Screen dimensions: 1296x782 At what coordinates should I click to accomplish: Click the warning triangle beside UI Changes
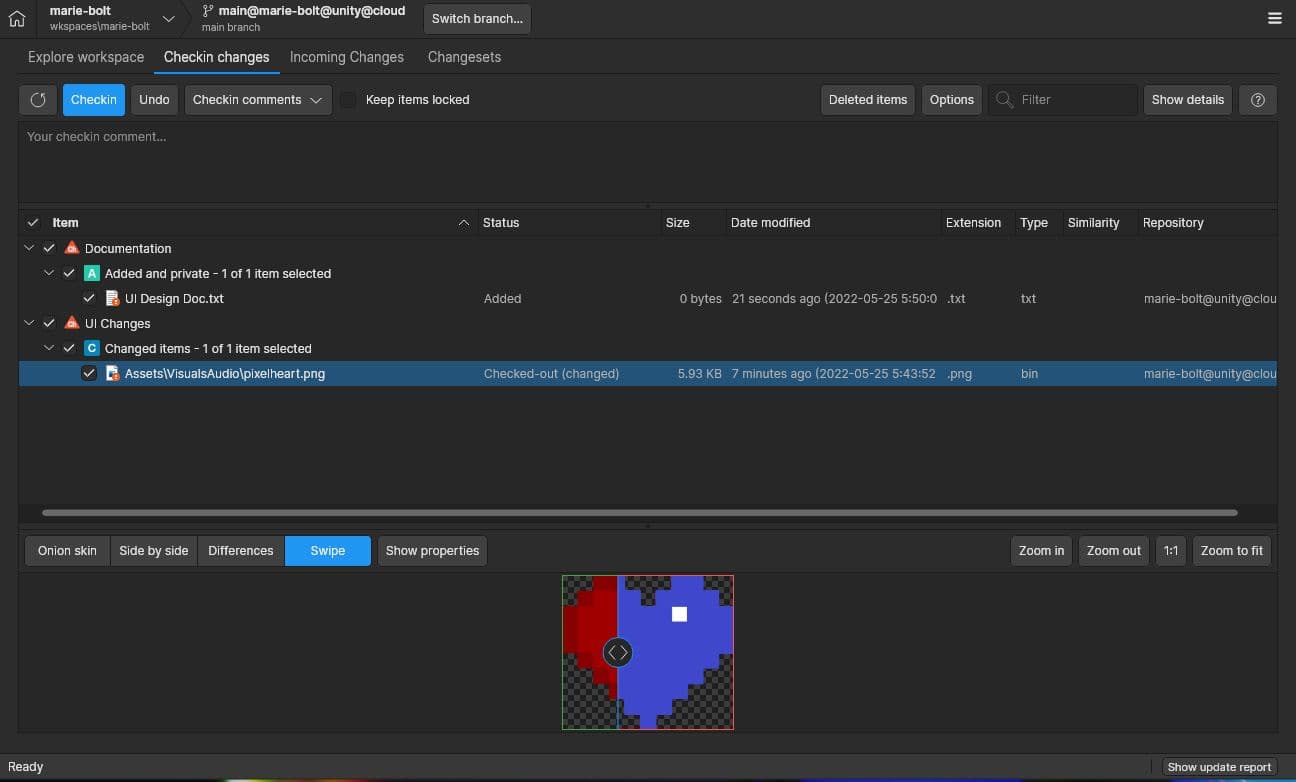(71, 323)
